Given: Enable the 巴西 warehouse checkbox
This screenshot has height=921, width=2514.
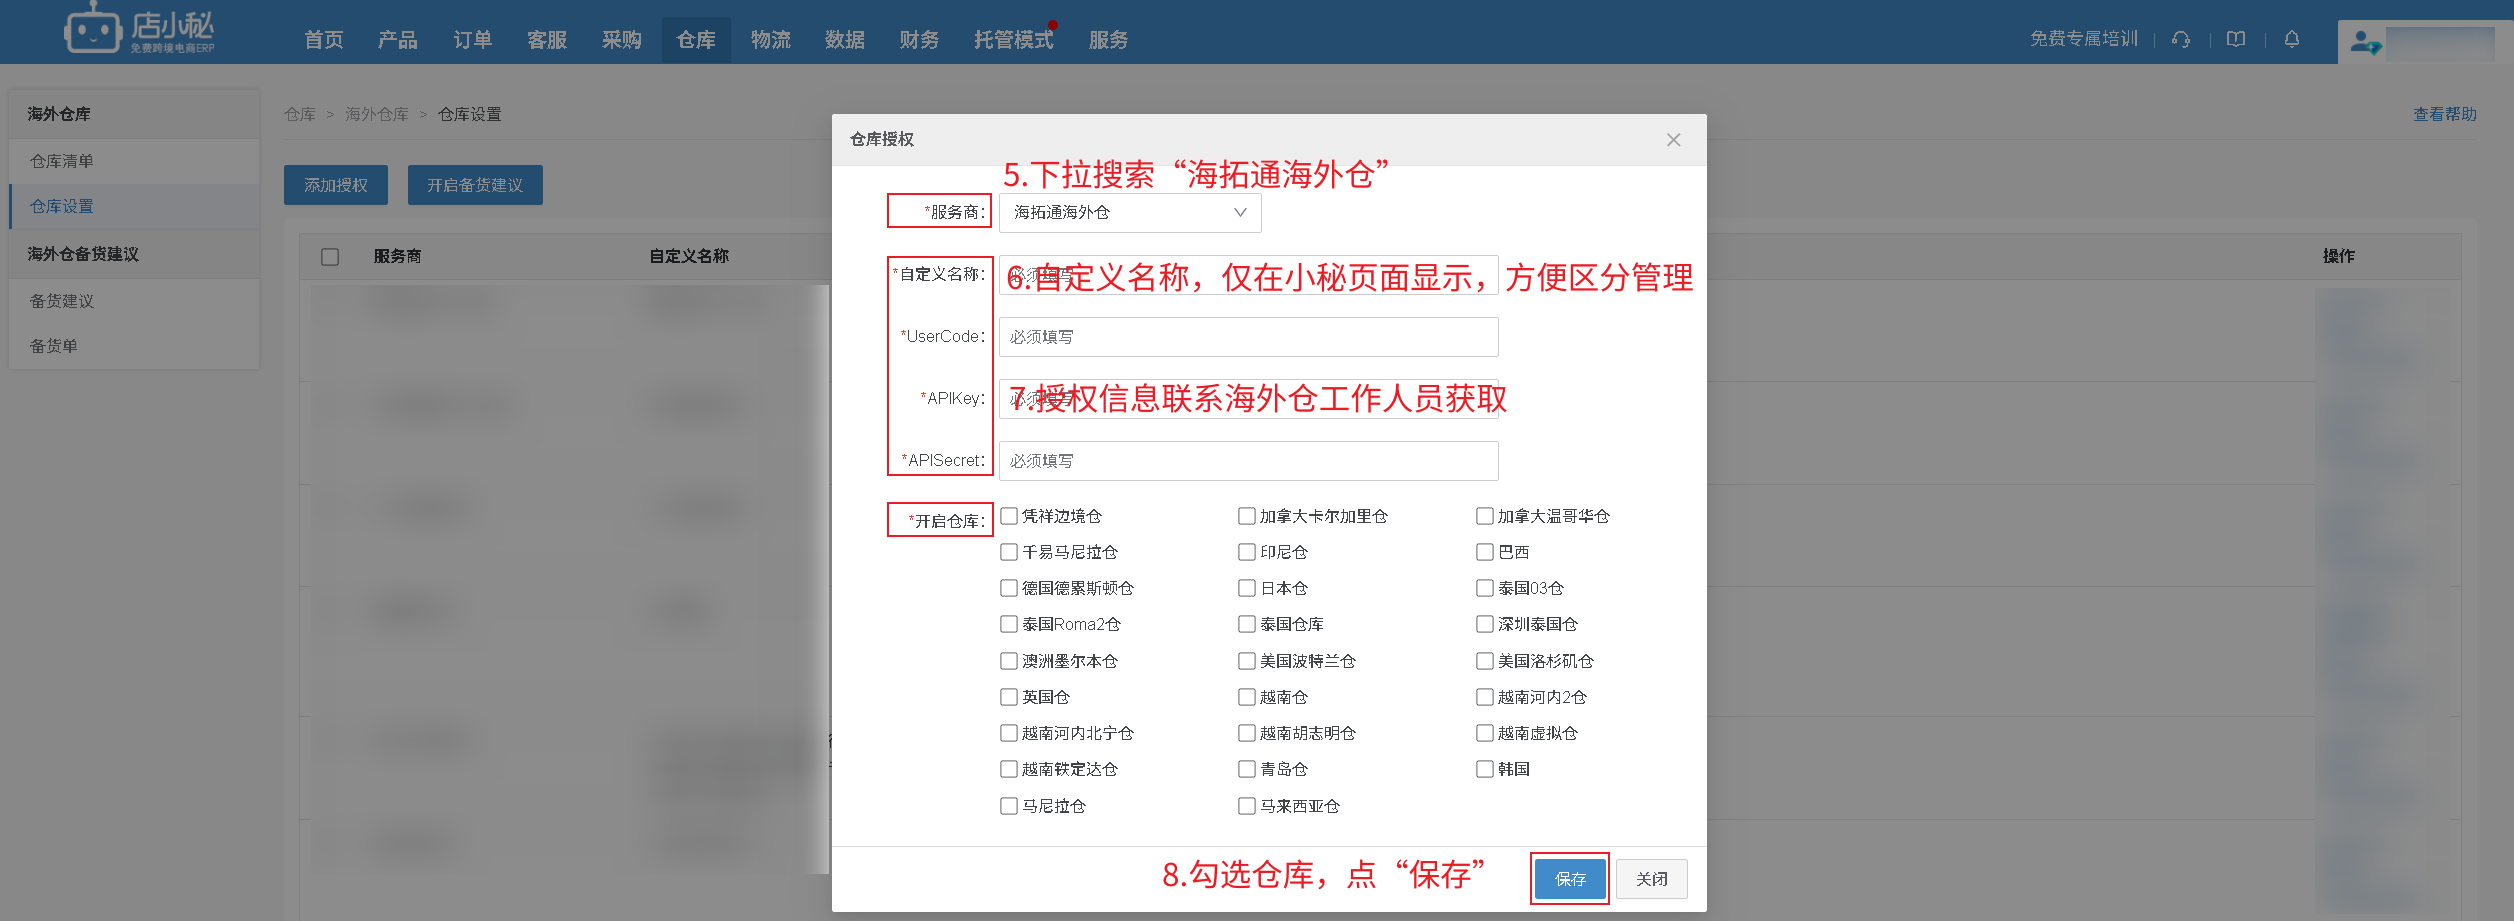Looking at the screenshot, I should point(1485,552).
